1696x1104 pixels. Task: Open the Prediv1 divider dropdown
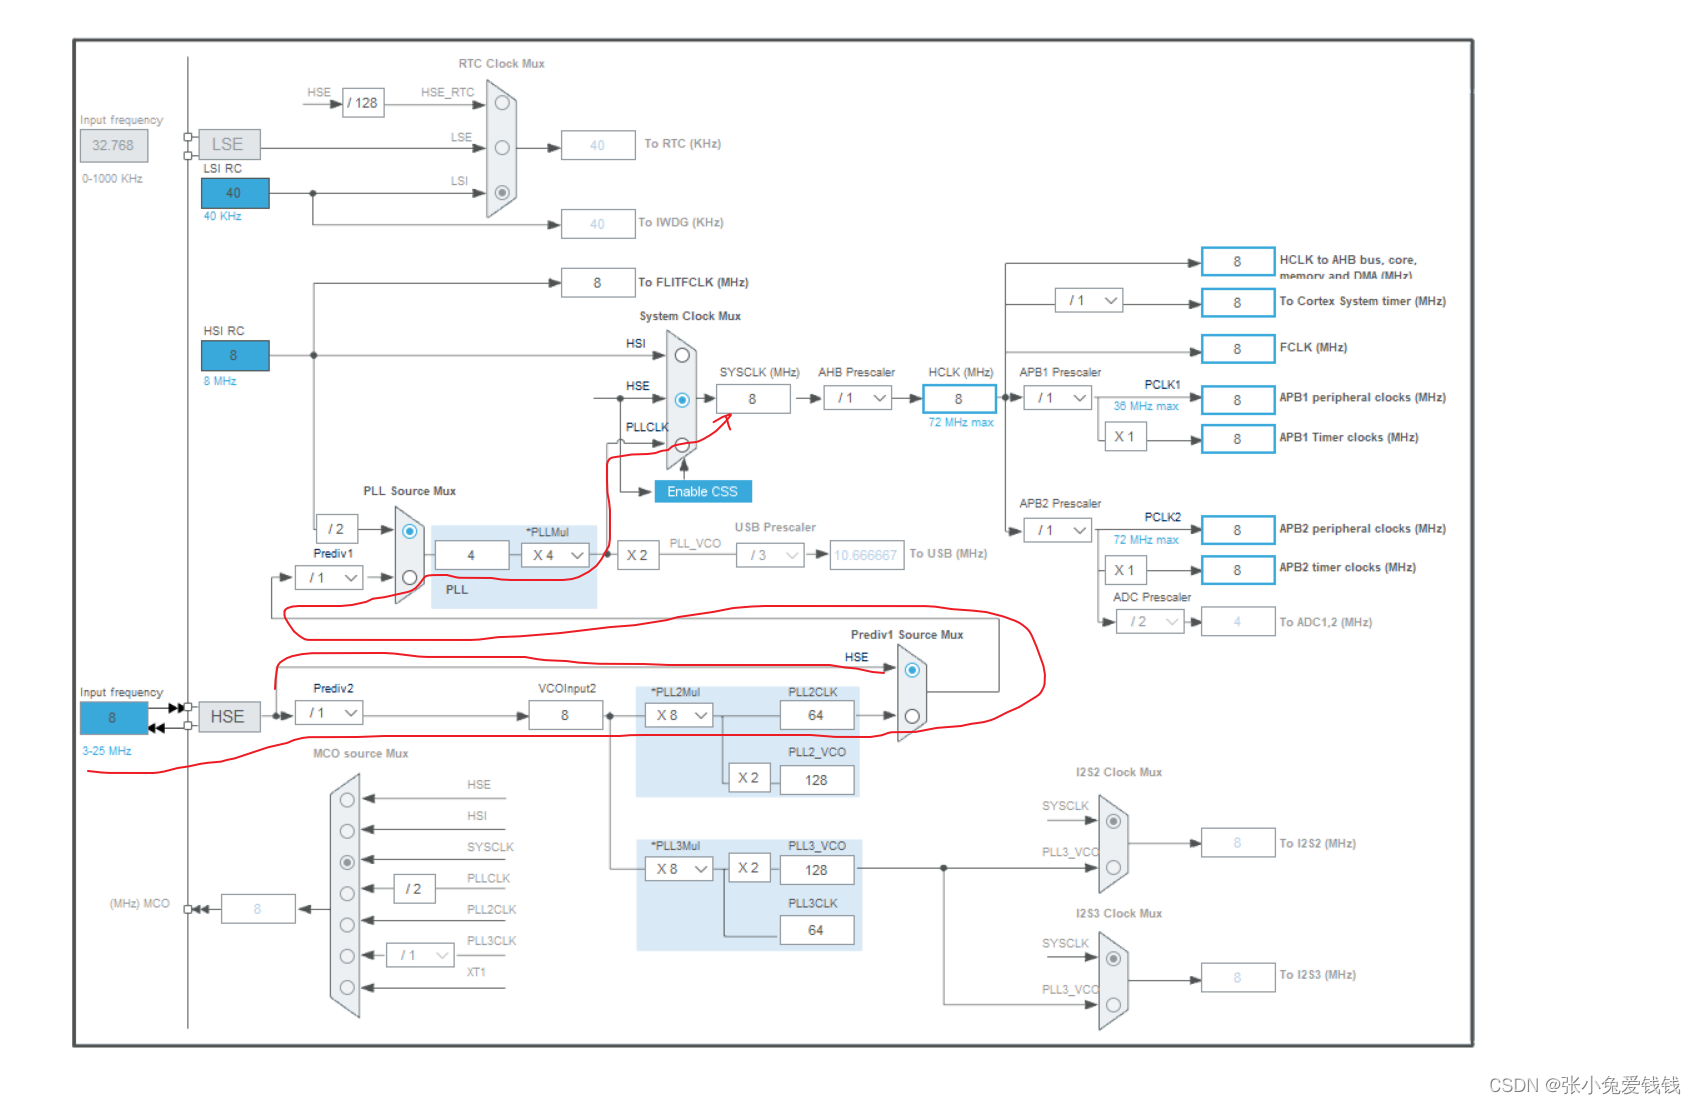[x=329, y=578]
